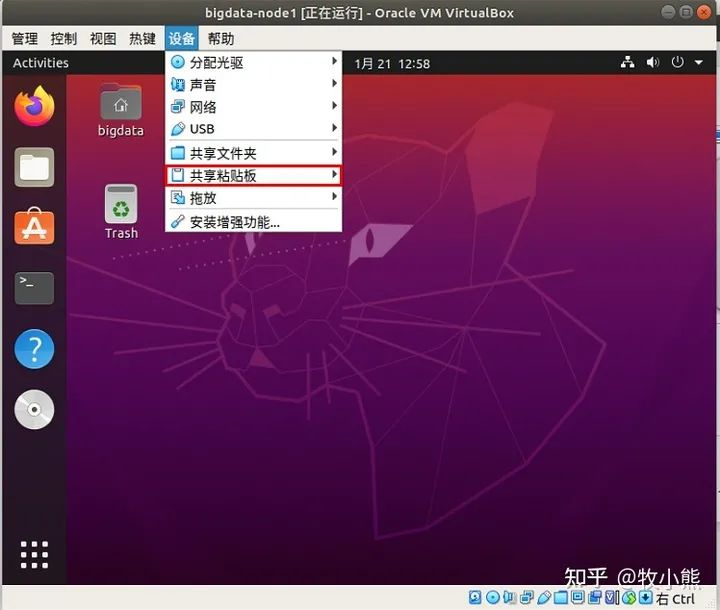Expand 拖放 submenu arrow
The image size is (720, 610).
click(x=334, y=197)
